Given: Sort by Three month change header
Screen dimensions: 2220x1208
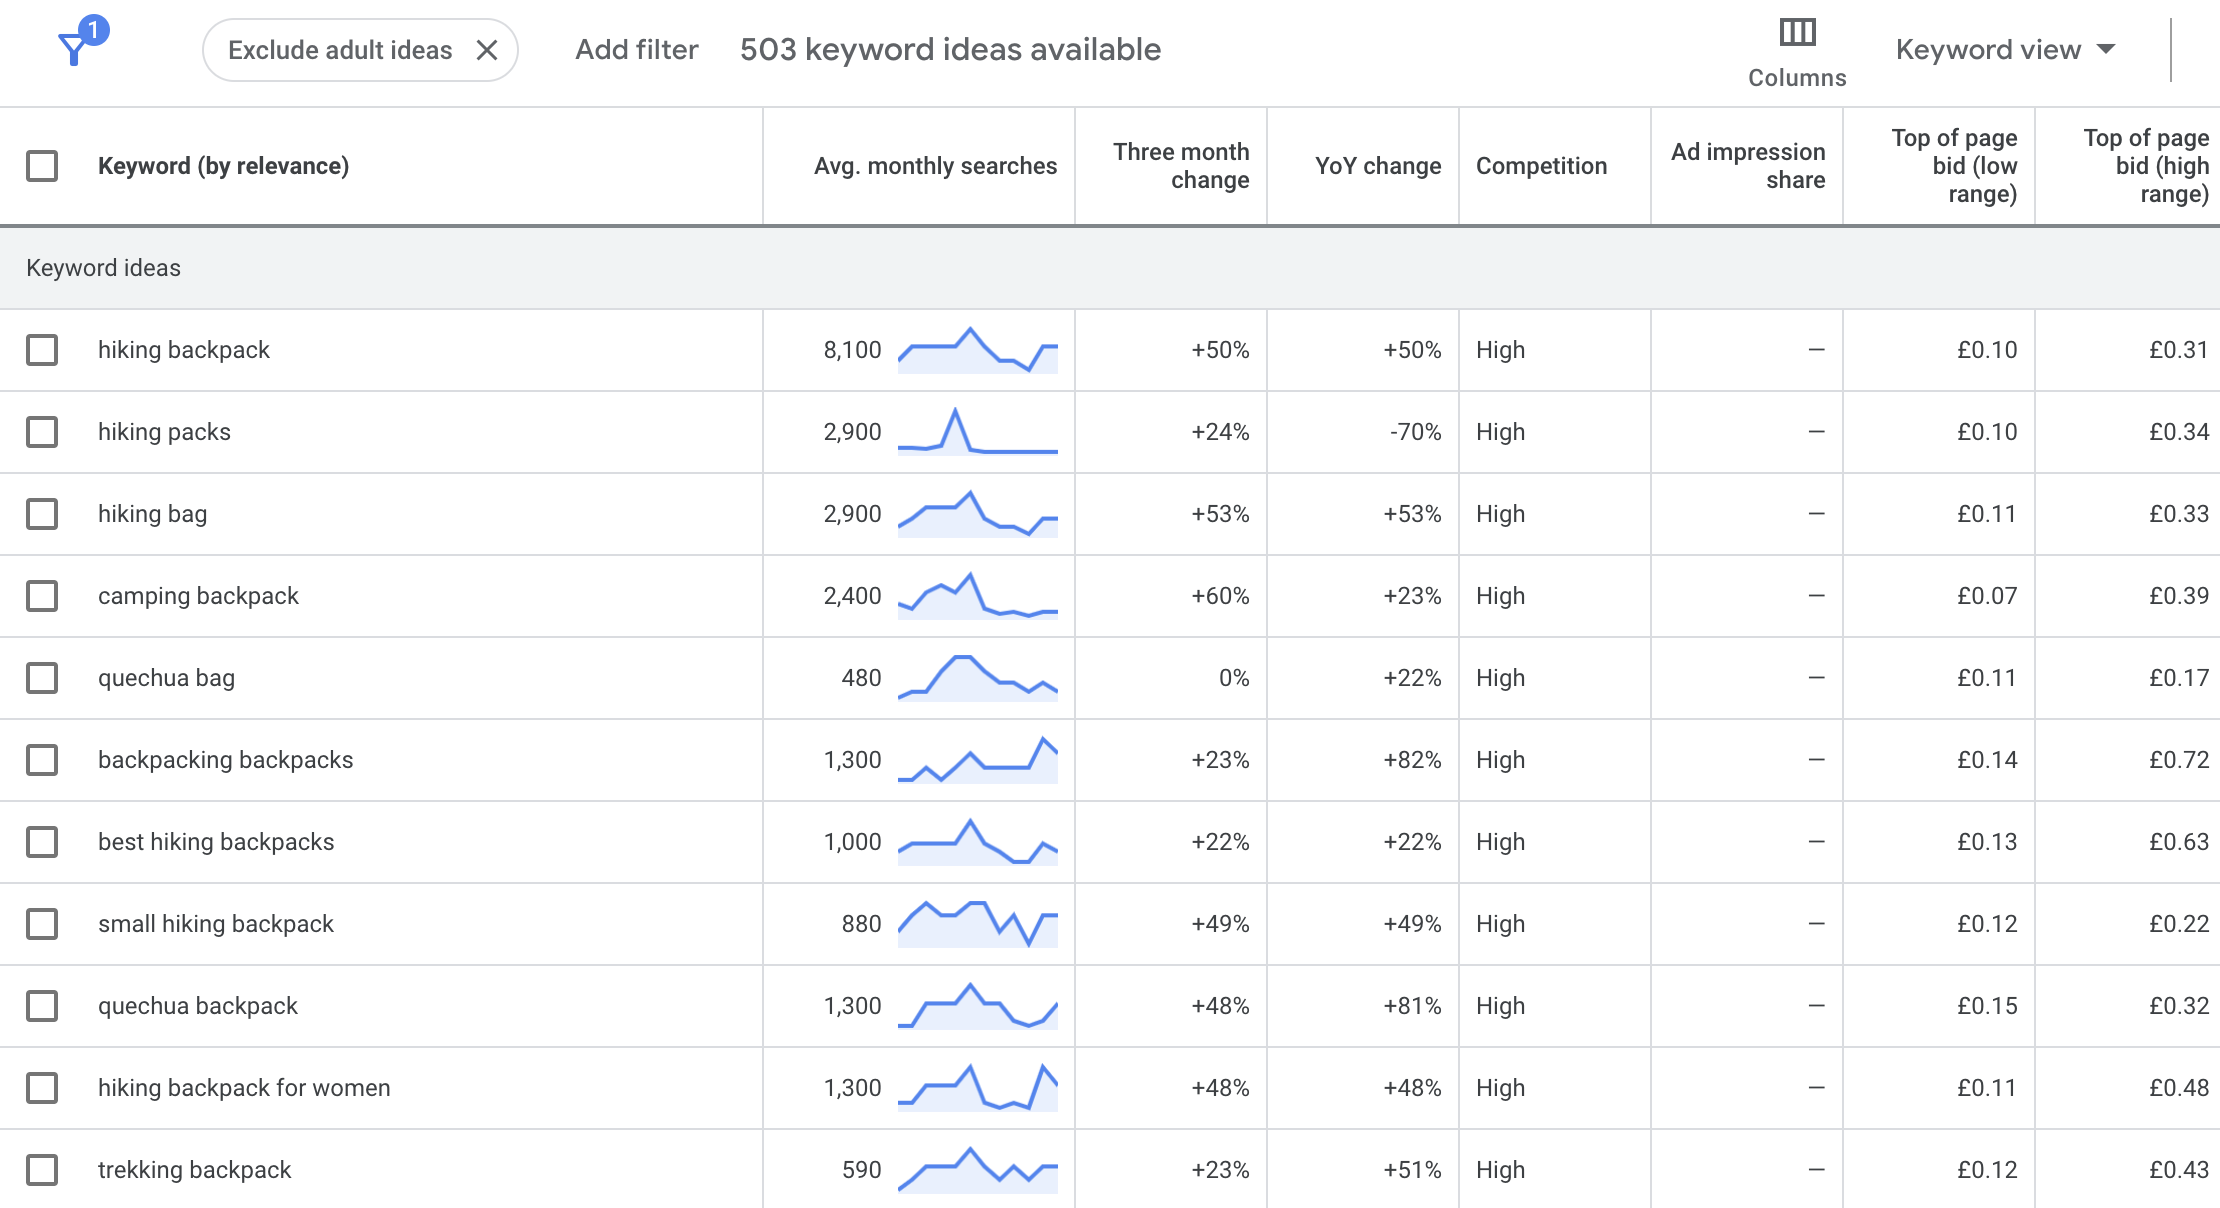Looking at the screenshot, I should (1181, 166).
